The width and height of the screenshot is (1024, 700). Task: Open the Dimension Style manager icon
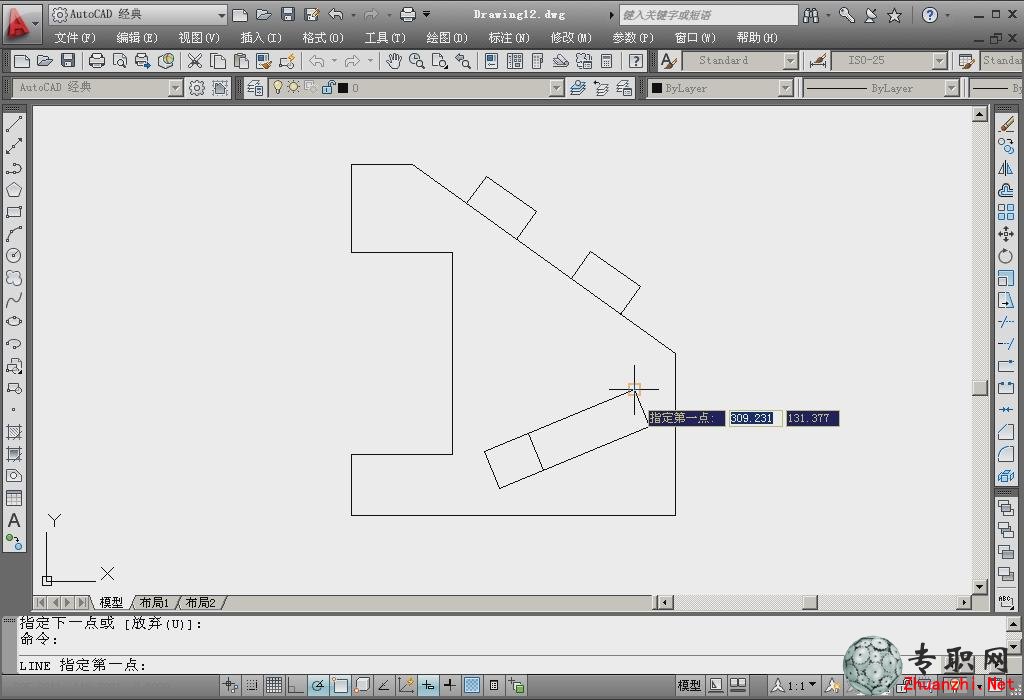coord(818,61)
